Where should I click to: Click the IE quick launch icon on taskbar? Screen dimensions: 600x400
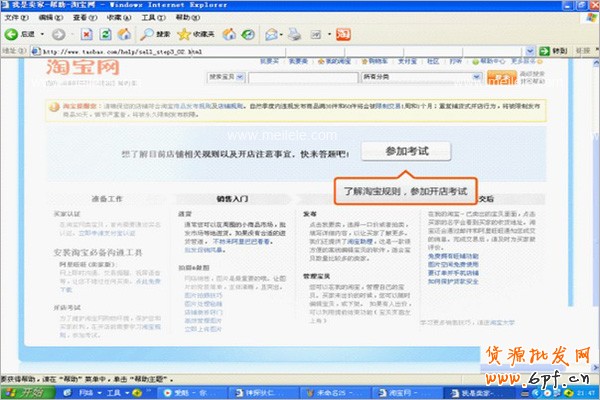[67, 393]
